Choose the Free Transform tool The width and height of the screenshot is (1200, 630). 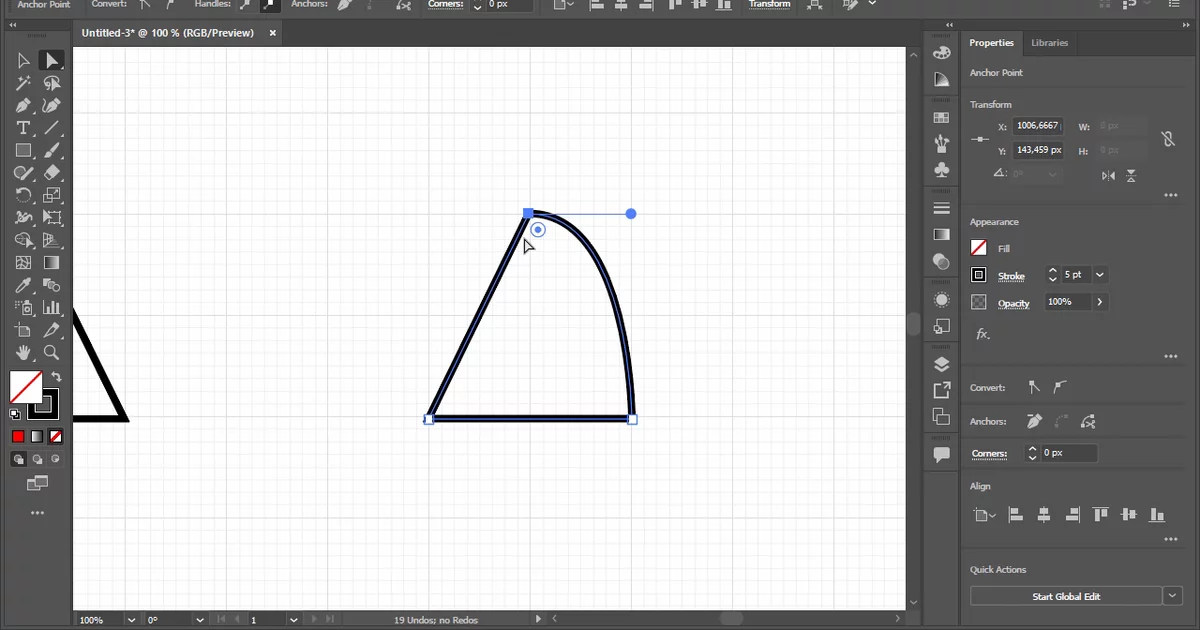[51, 218]
